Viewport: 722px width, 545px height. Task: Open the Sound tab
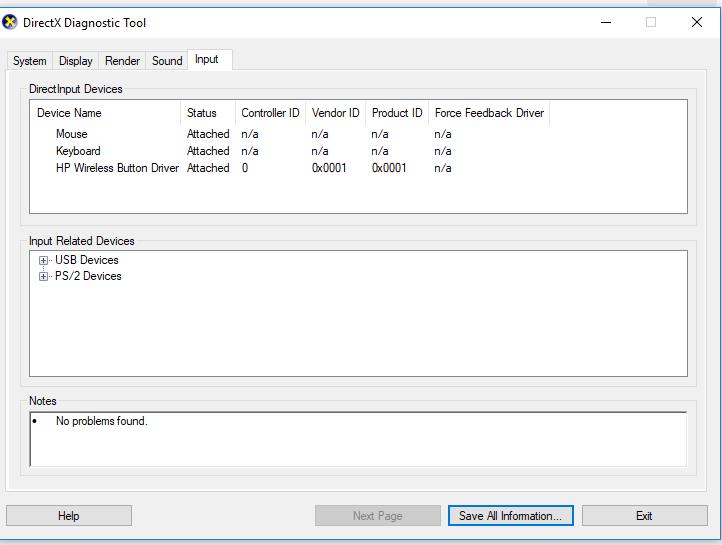[167, 61]
